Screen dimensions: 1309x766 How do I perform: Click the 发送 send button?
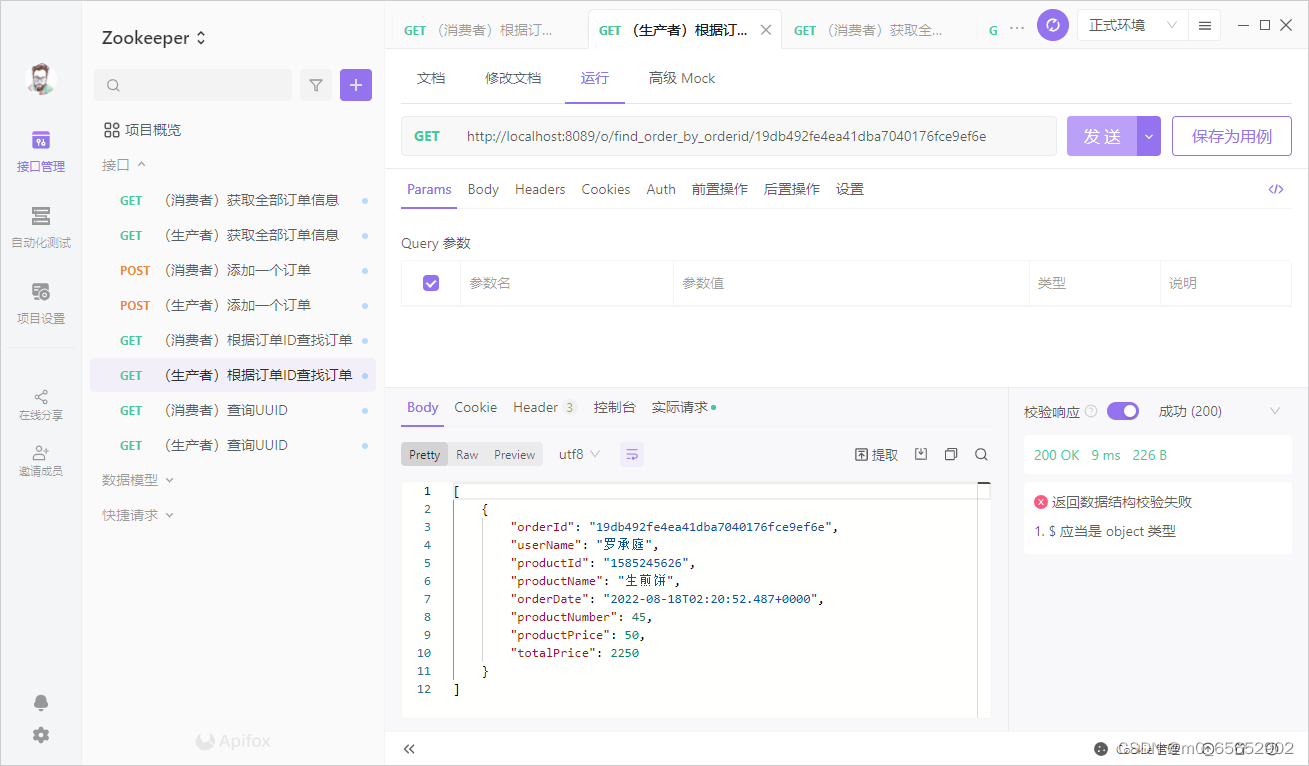1102,136
